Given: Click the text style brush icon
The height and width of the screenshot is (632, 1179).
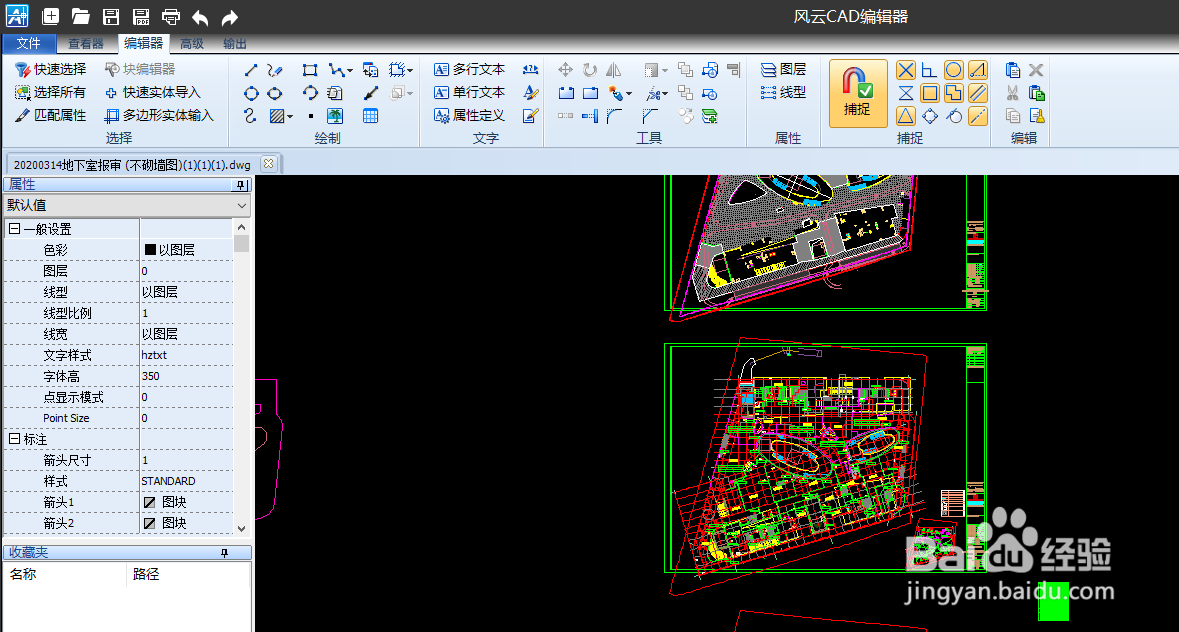Looking at the screenshot, I should [531, 92].
